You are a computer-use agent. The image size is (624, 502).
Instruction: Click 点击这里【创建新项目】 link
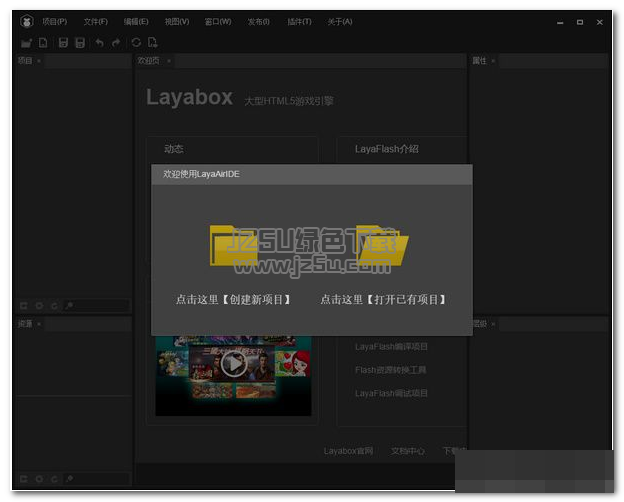[234, 299]
